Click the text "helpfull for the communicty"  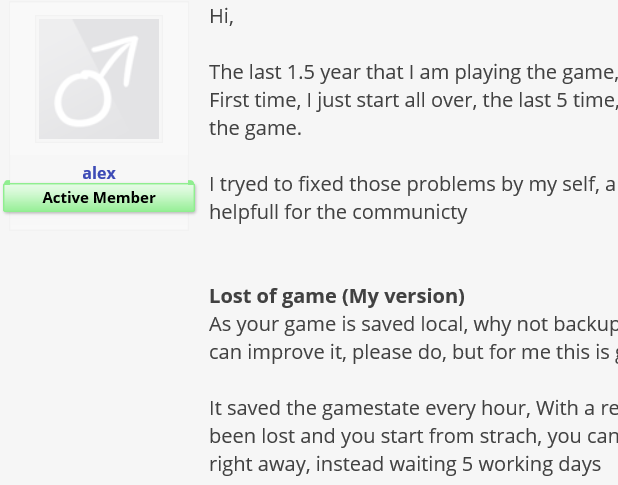tap(338, 212)
